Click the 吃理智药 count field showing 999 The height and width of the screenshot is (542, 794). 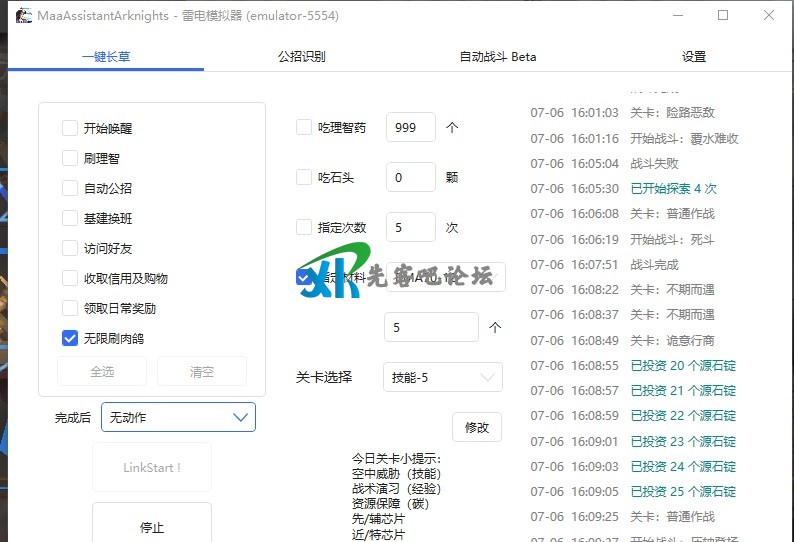pos(410,127)
